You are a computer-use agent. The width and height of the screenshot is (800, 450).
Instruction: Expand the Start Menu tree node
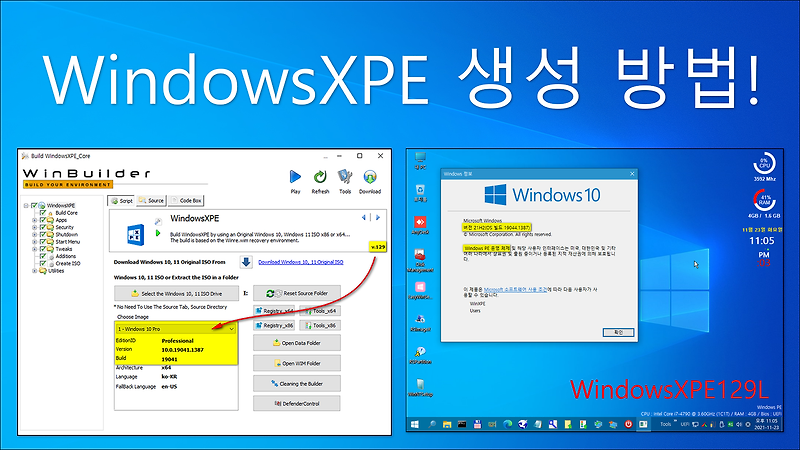pyautogui.click(x=35, y=242)
